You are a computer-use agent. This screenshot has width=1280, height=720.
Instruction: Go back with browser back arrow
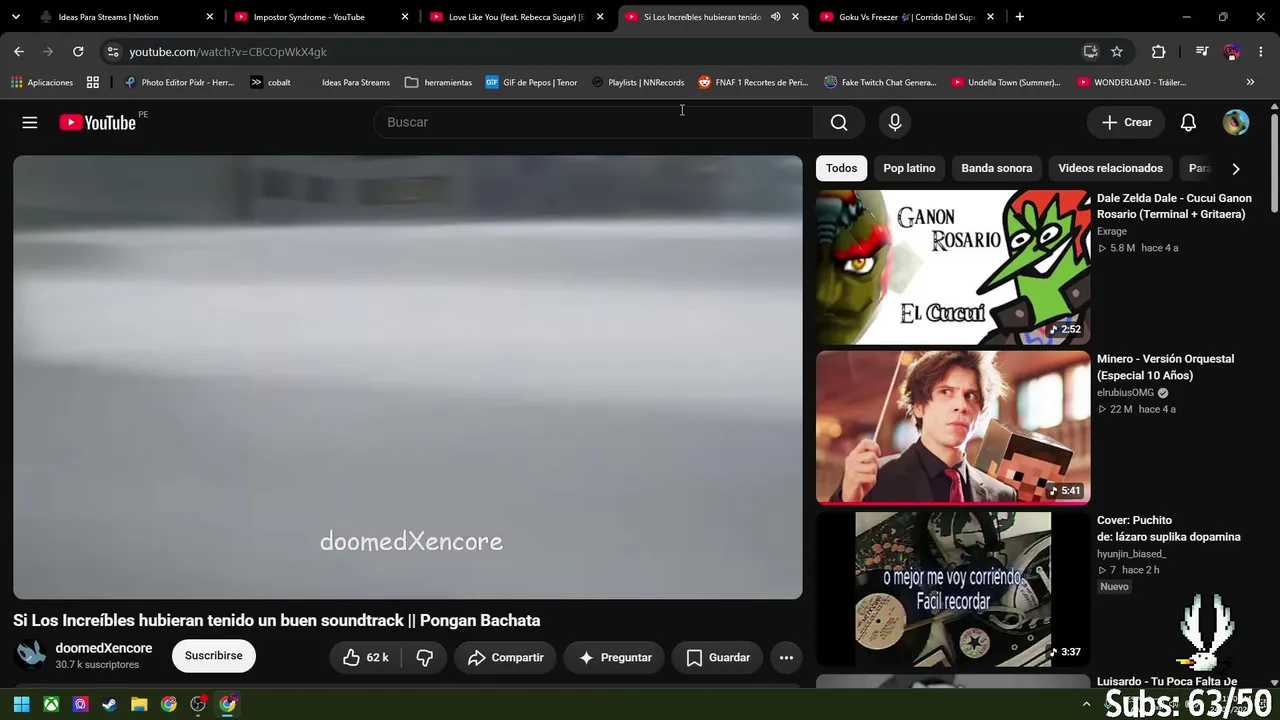click(19, 52)
